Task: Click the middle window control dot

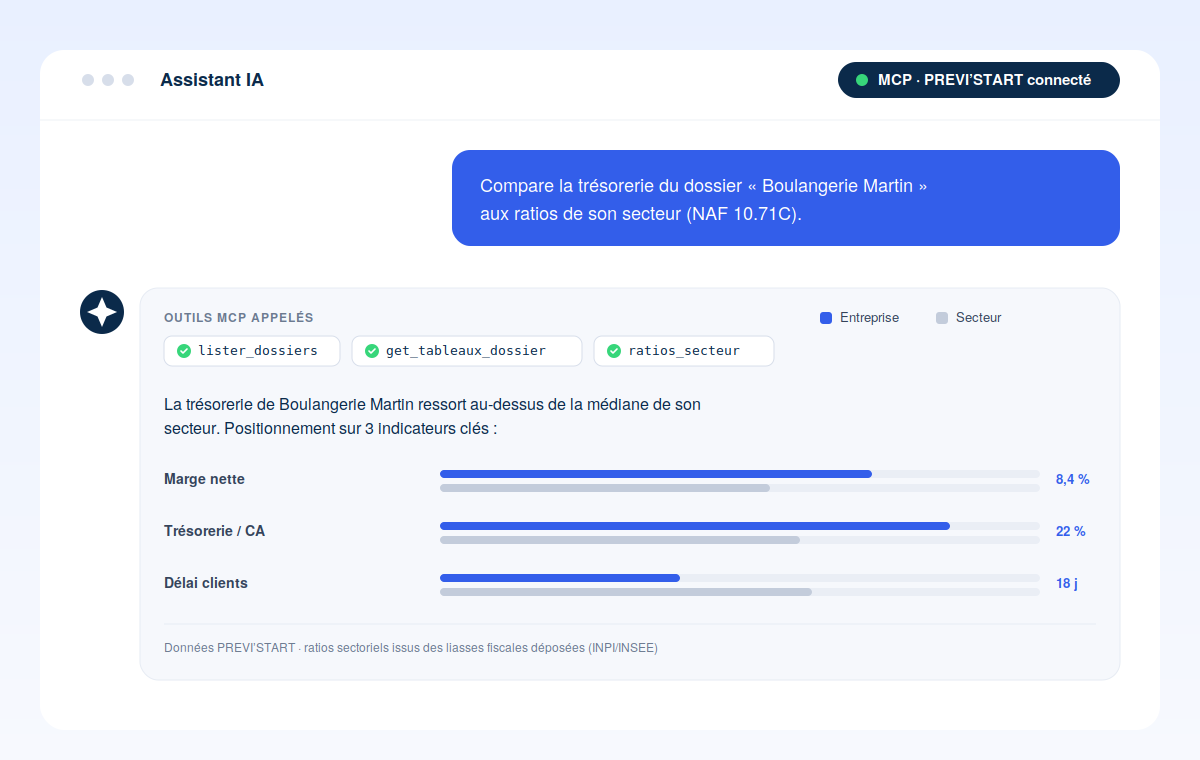Action: [108, 80]
